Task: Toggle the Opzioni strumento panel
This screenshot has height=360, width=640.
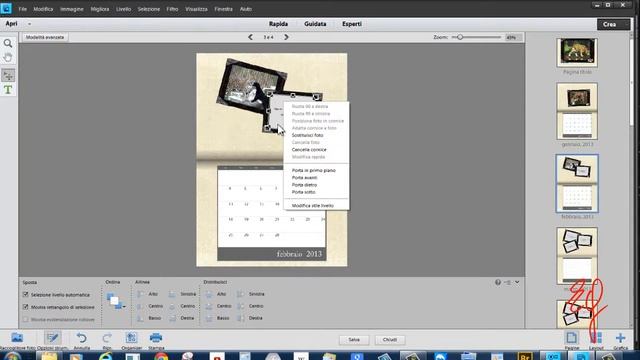Action: click(x=52, y=340)
